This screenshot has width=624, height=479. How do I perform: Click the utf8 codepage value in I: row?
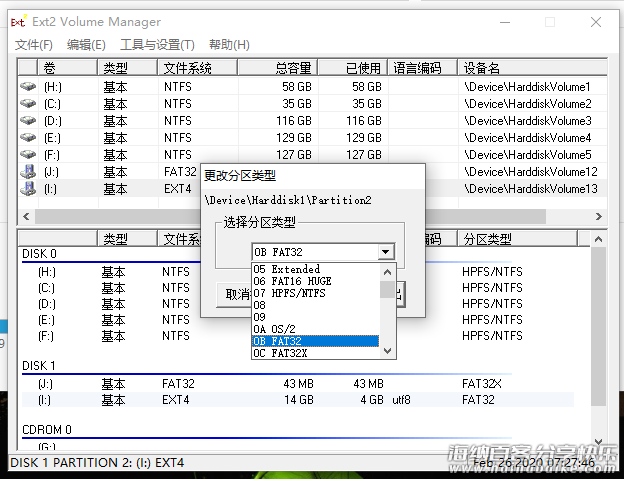(x=401, y=399)
